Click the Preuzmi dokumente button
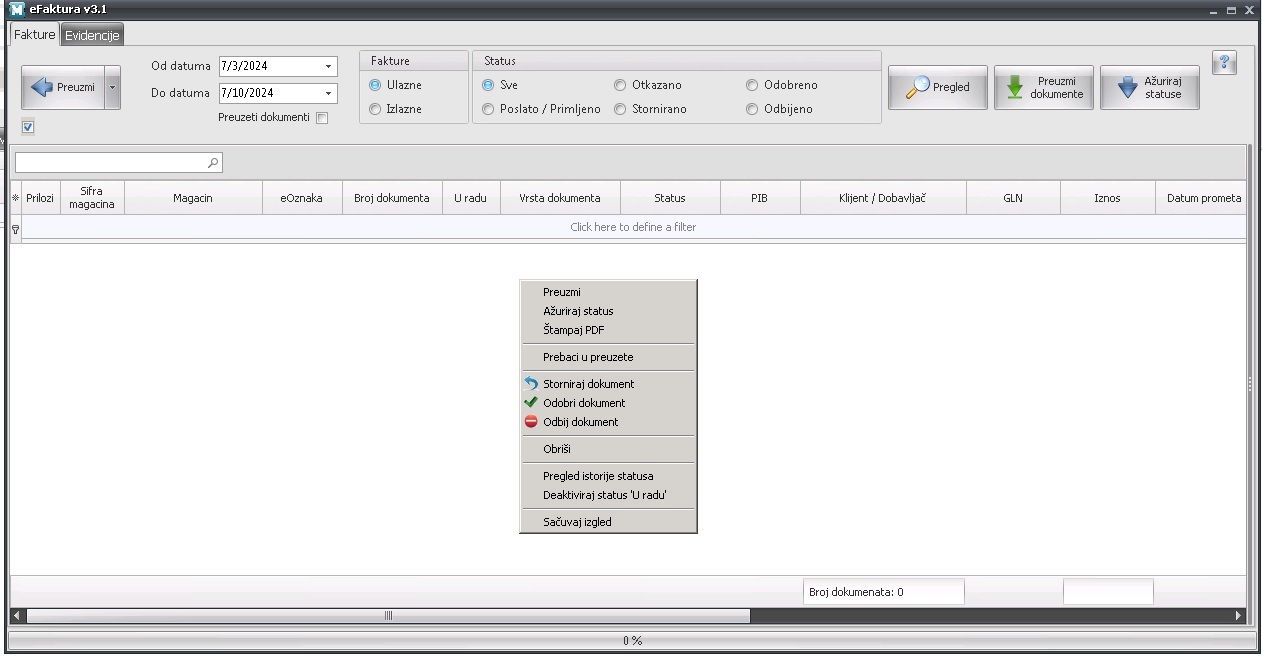 click(x=1044, y=88)
